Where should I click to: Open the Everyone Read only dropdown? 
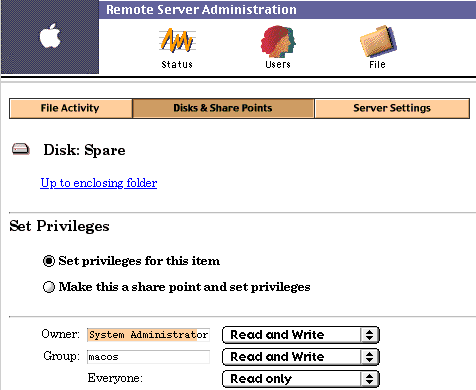click(301, 379)
